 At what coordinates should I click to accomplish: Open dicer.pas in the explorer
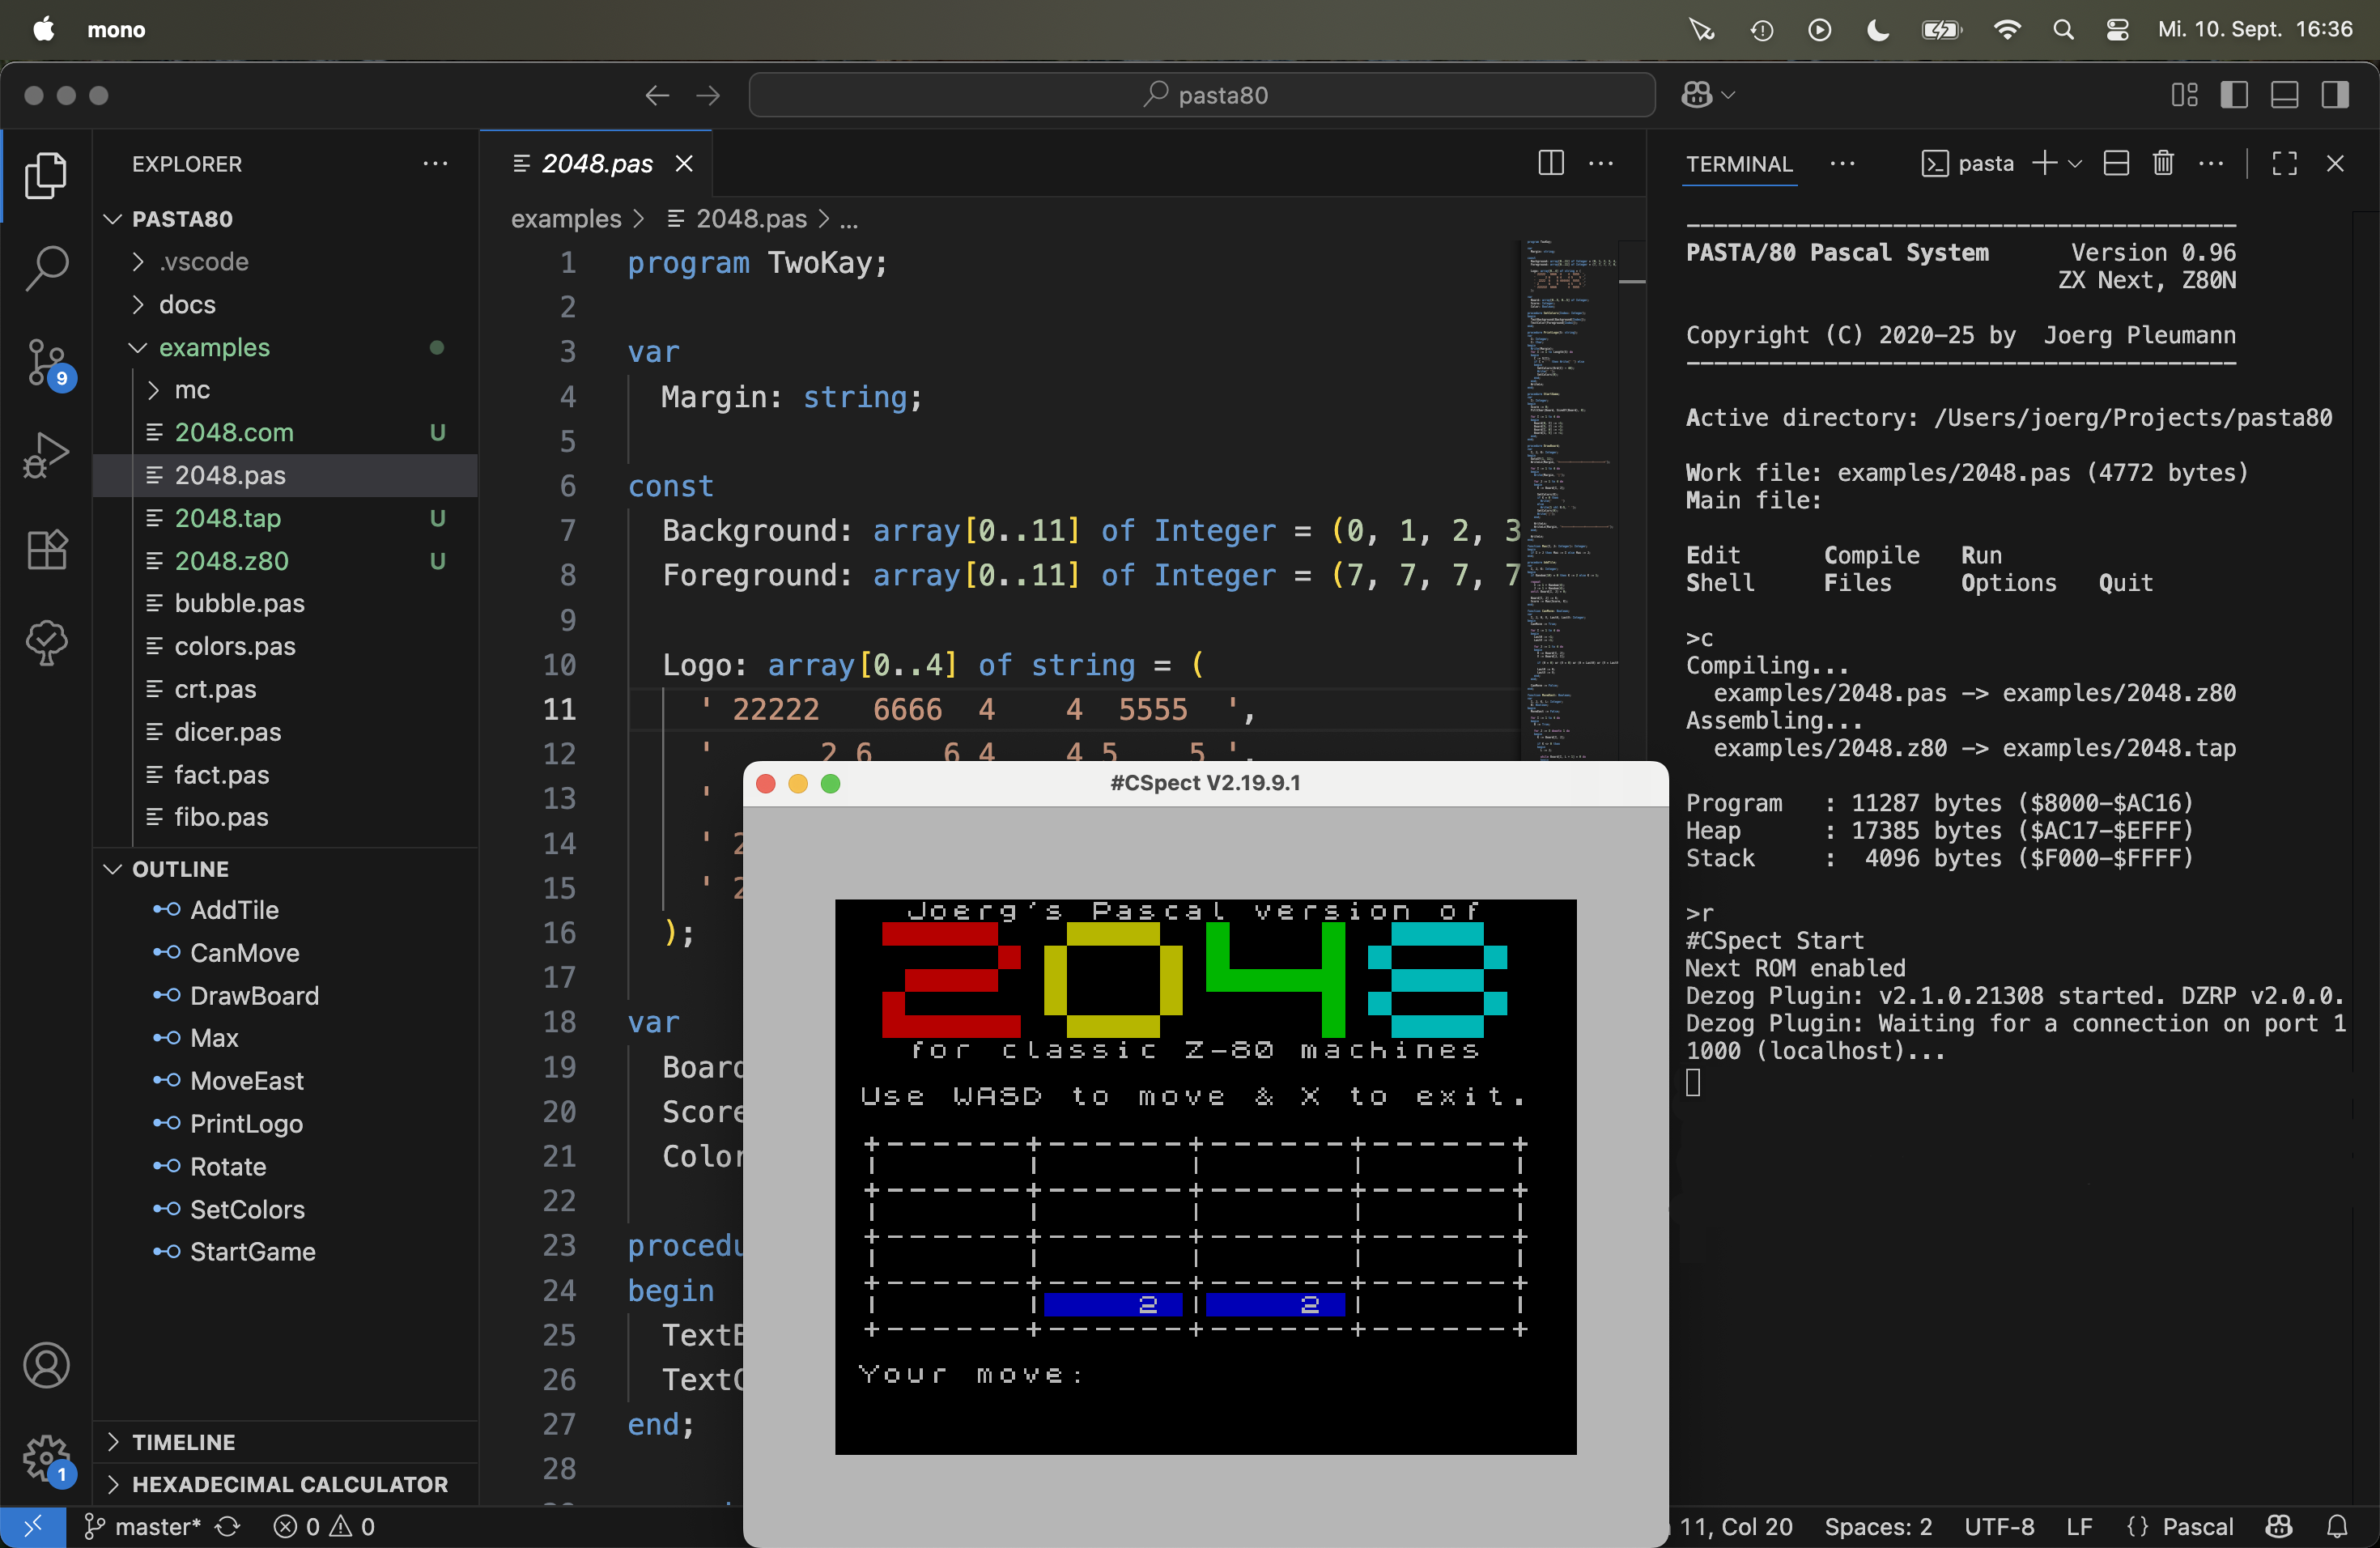coord(285,732)
